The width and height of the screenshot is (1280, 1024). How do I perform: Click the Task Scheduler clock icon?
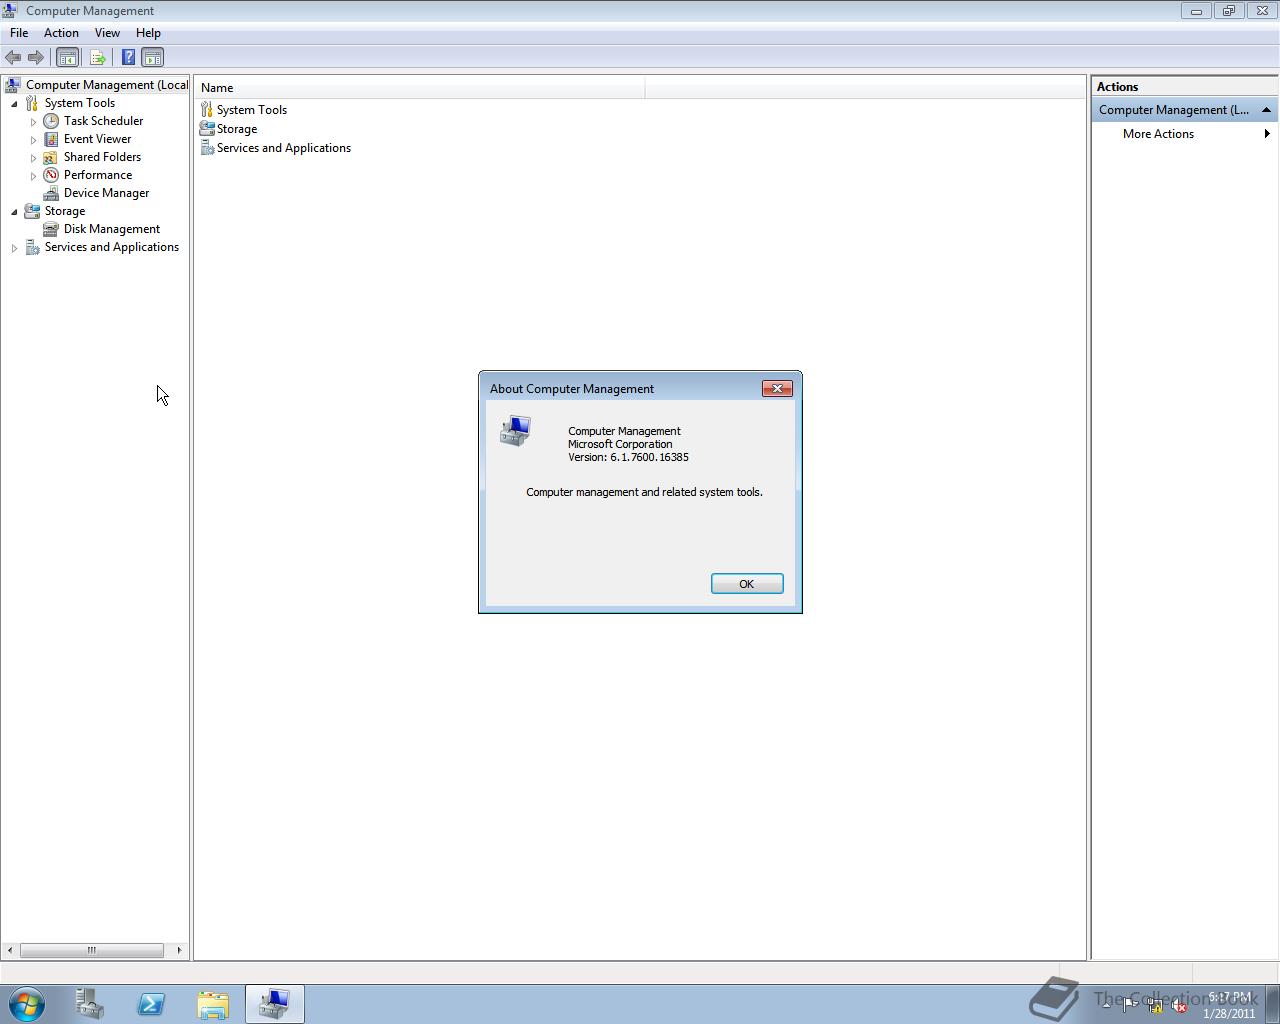[51, 121]
